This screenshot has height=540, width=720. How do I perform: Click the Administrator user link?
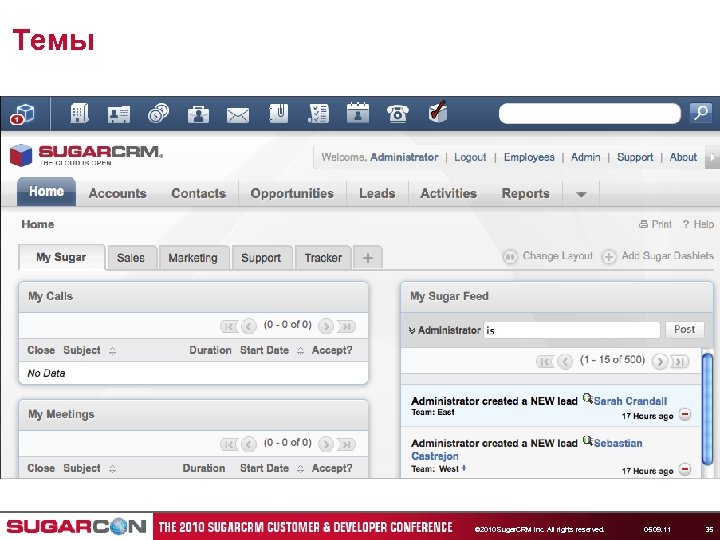[404, 157]
